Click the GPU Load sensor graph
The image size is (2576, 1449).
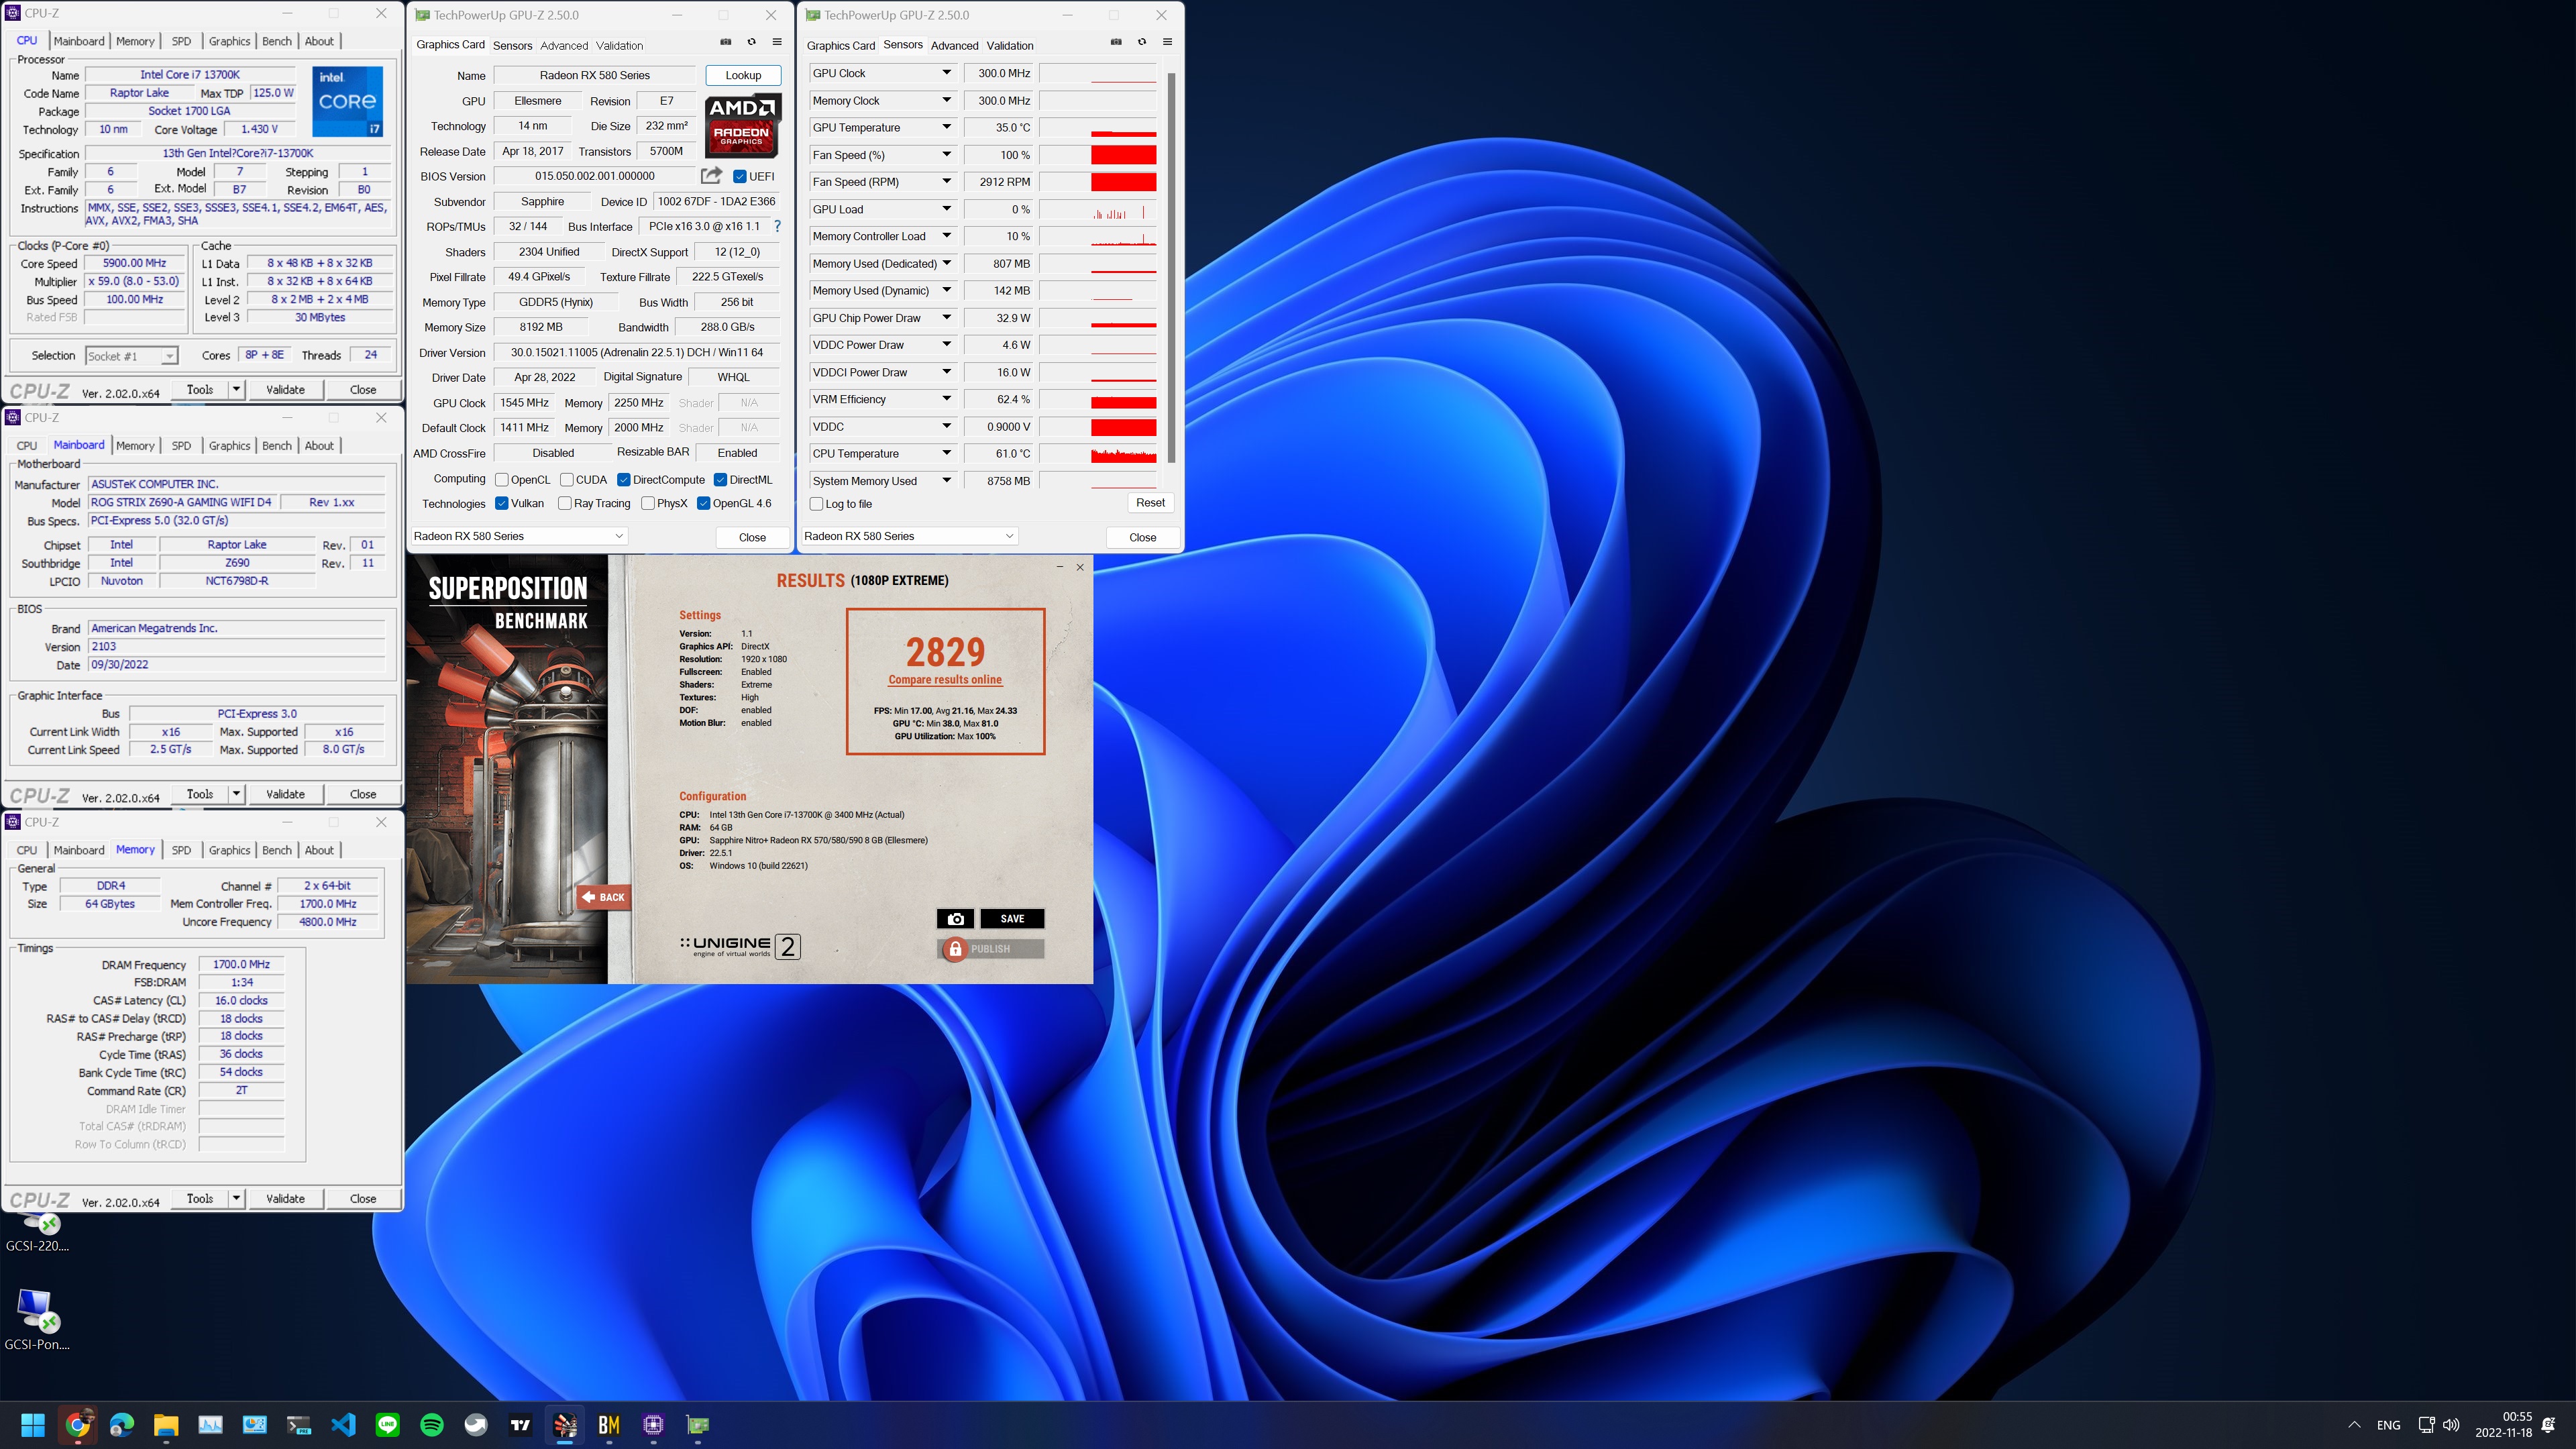point(1098,209)
